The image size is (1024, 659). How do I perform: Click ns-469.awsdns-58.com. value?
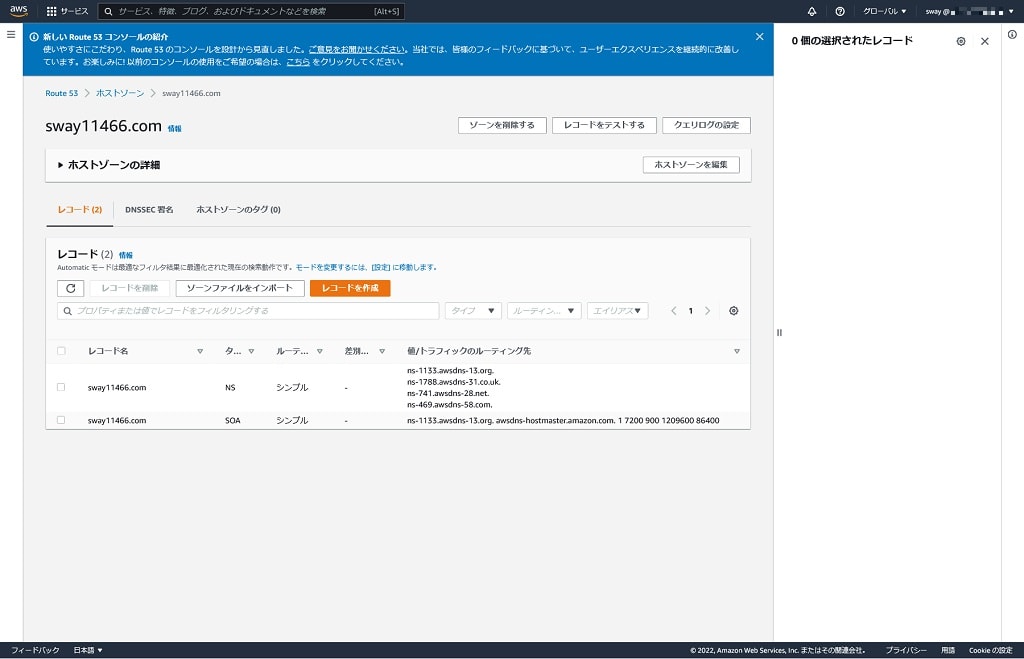[449, 405]
